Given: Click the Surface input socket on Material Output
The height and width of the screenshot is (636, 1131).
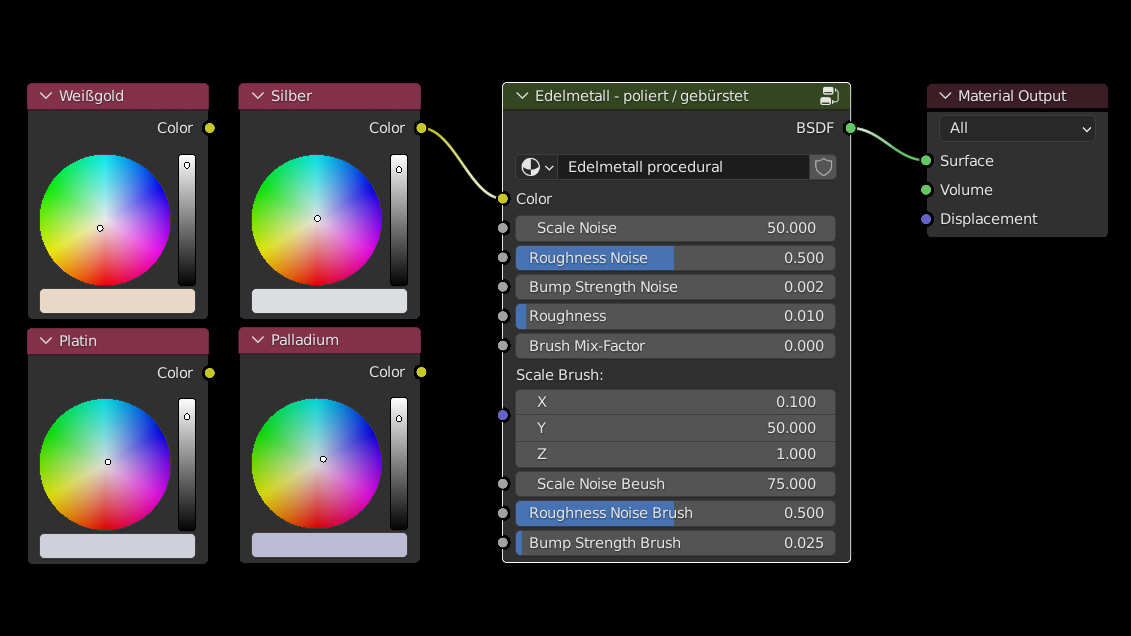Looking at the screenshot, I should 926,161.
